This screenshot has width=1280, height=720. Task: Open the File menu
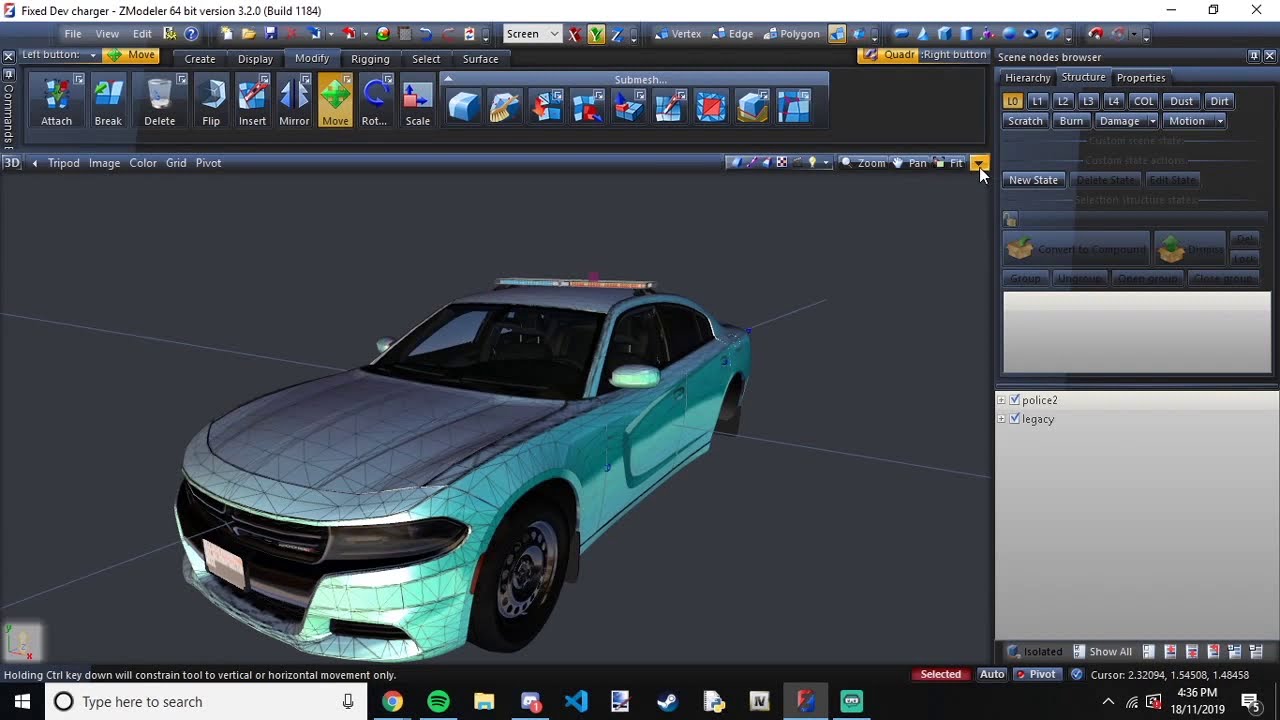click(73, 34)
